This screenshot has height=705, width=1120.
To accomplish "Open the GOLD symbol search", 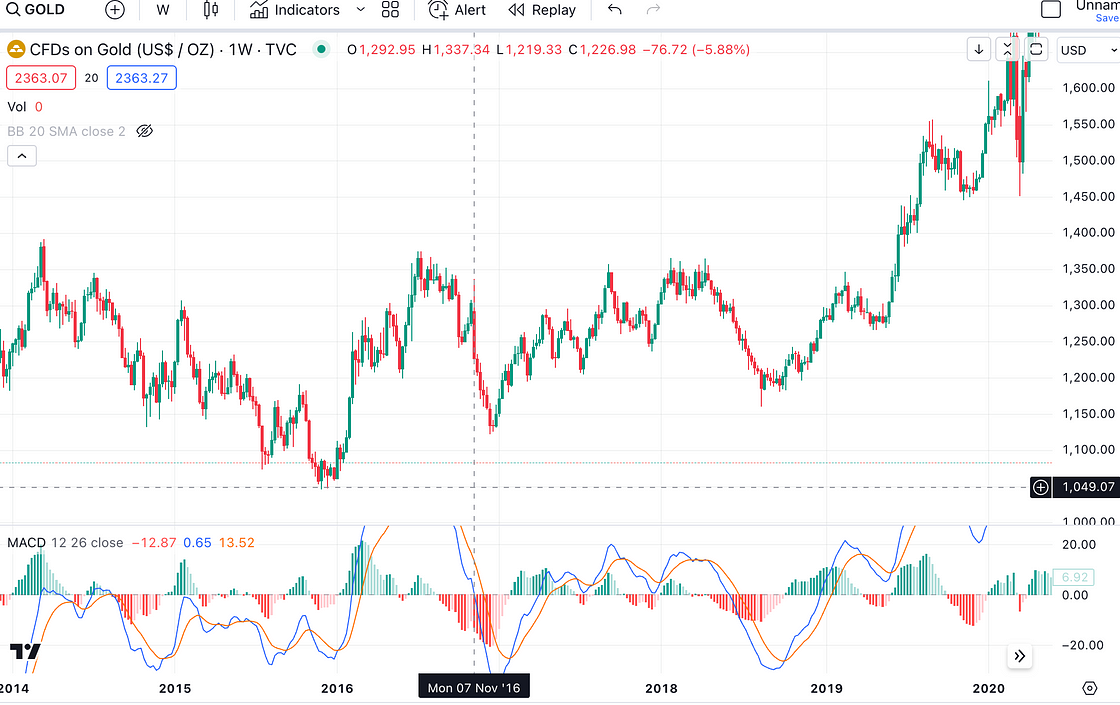I will coord(36,9).
